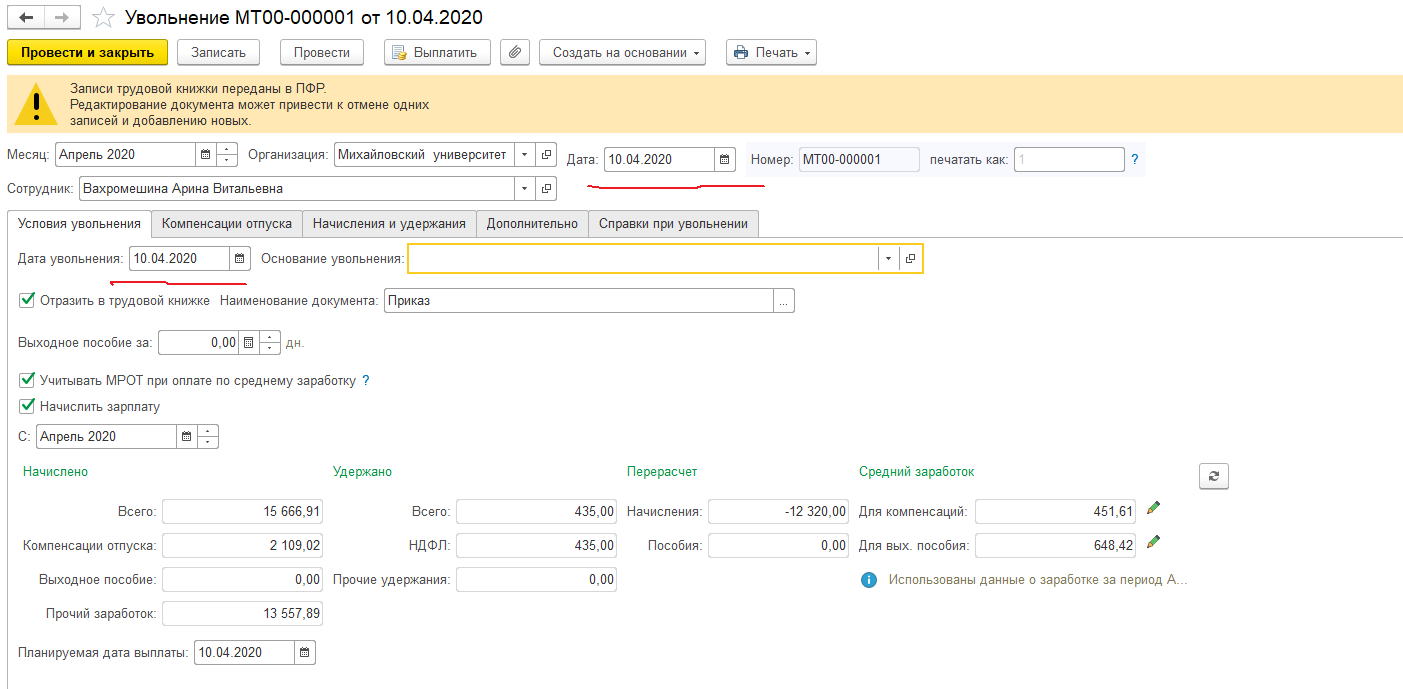Click the blue info icon about earnings data
The width and height of the screenshot is (1403, 689).
868,580
